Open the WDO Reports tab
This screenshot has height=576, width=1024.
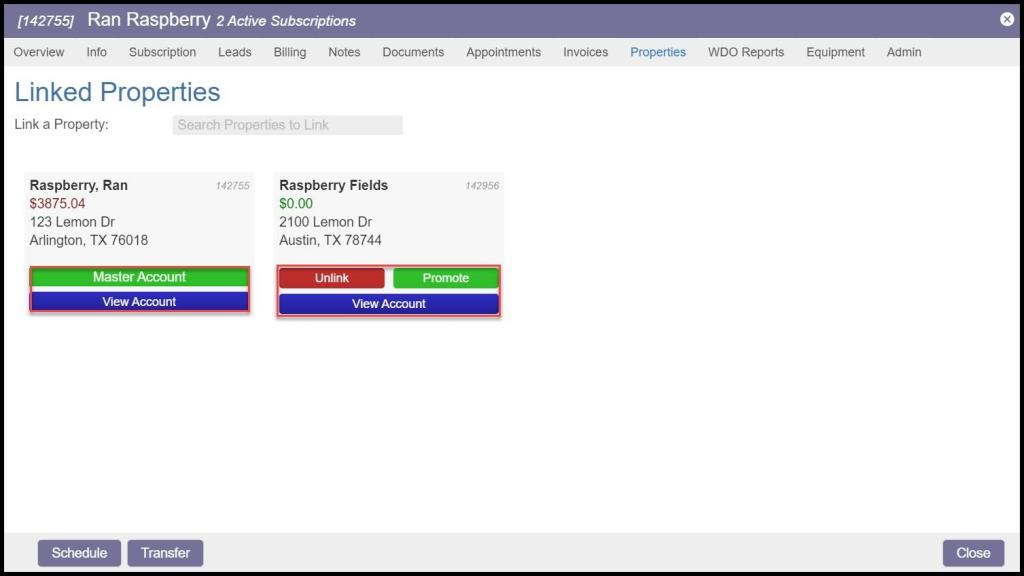point(746,52)
